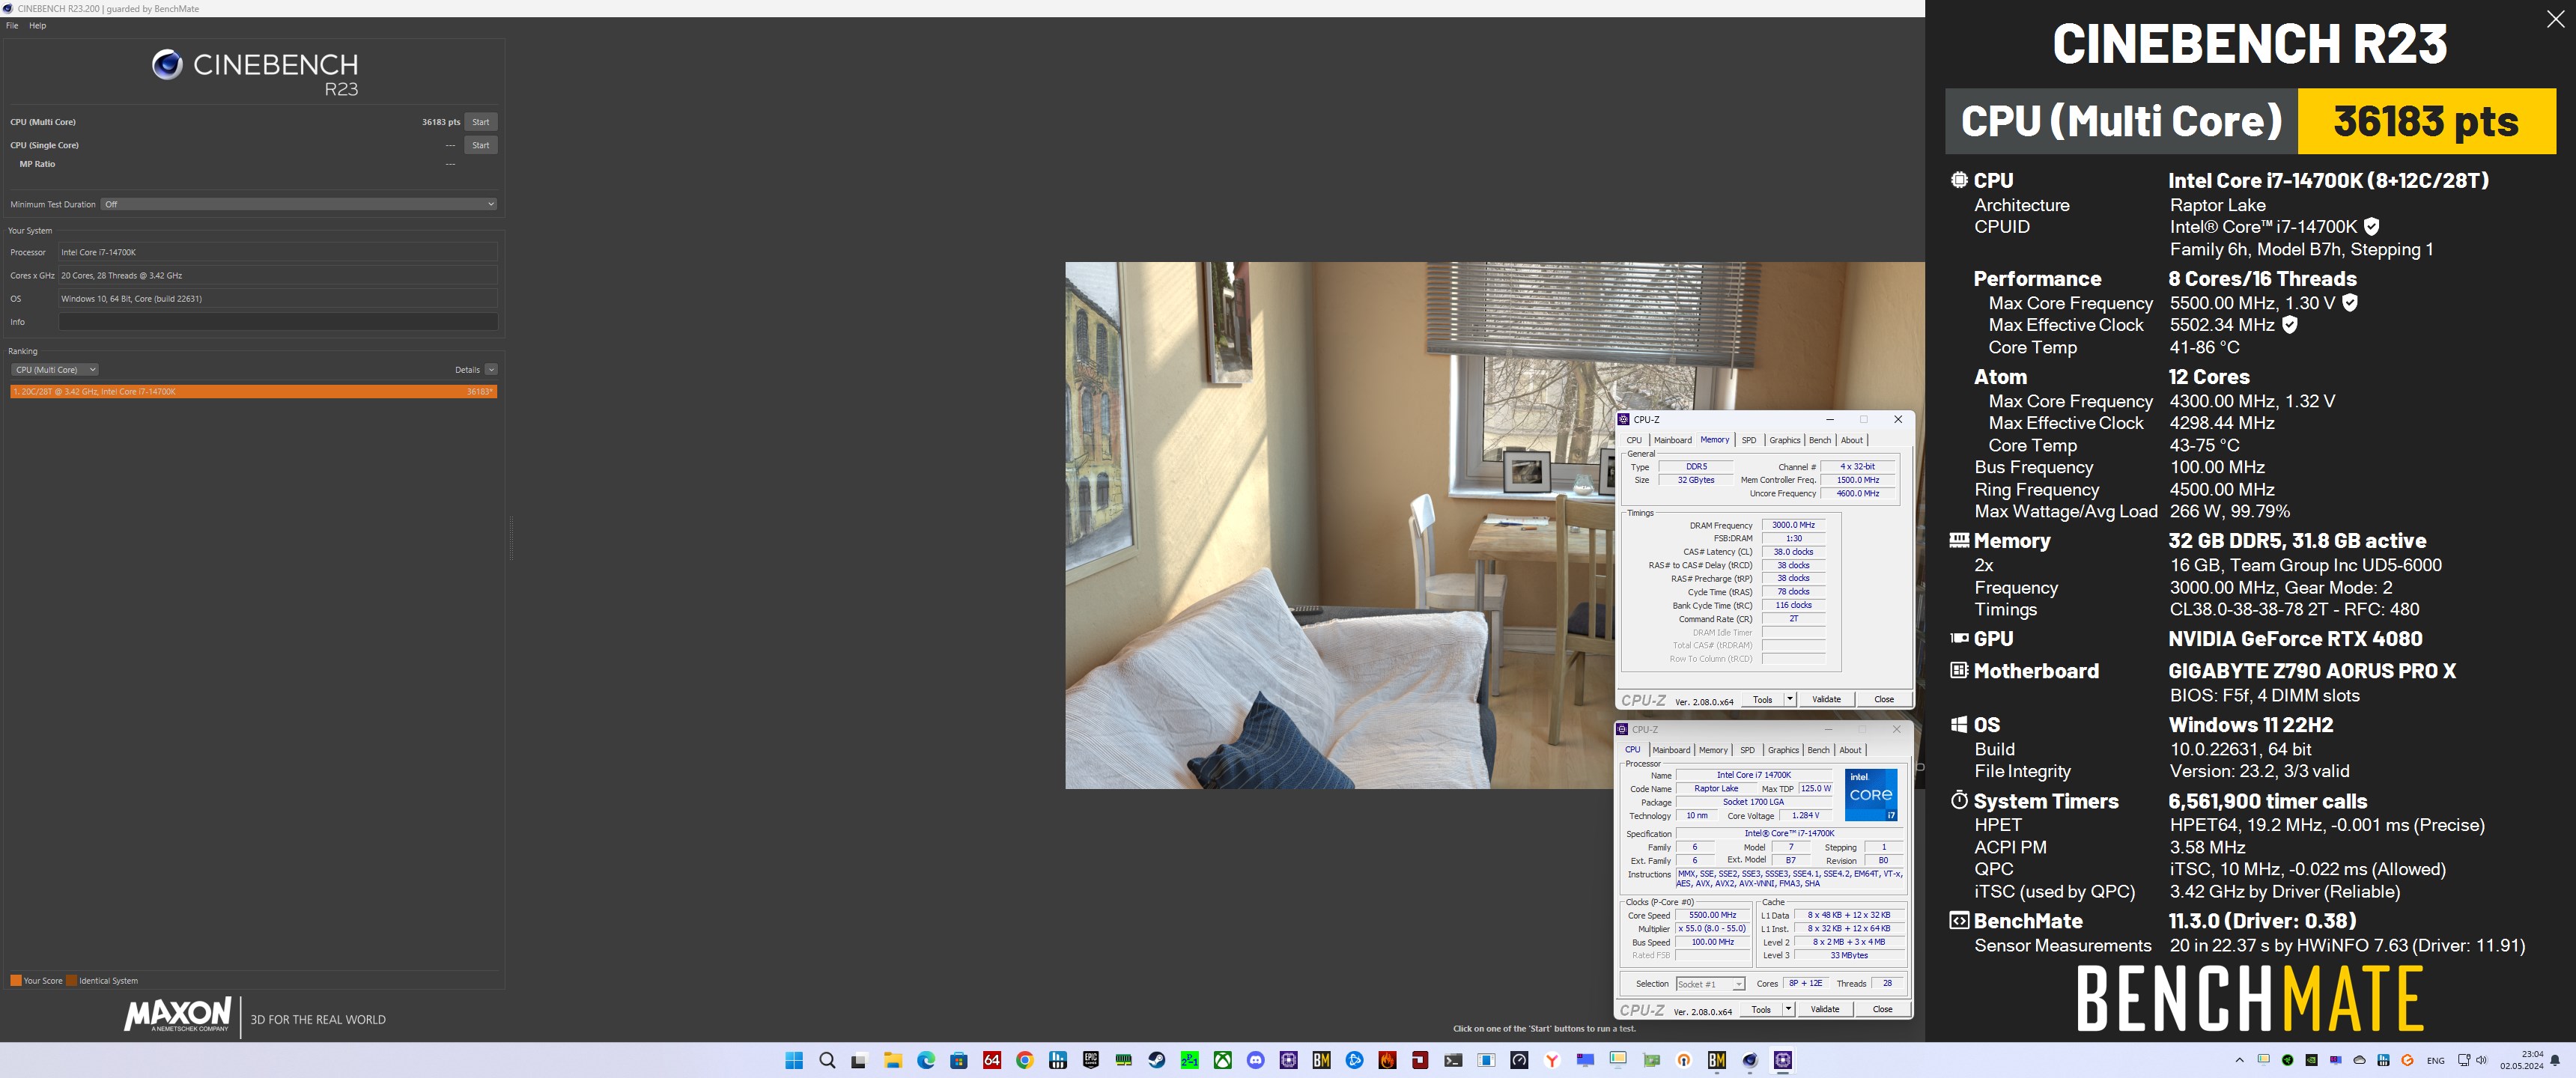The width and height of the screenshot is (2576, 1078).
Task: Switch to active CPU-Z taskbar icon
Action: 1783,1060
